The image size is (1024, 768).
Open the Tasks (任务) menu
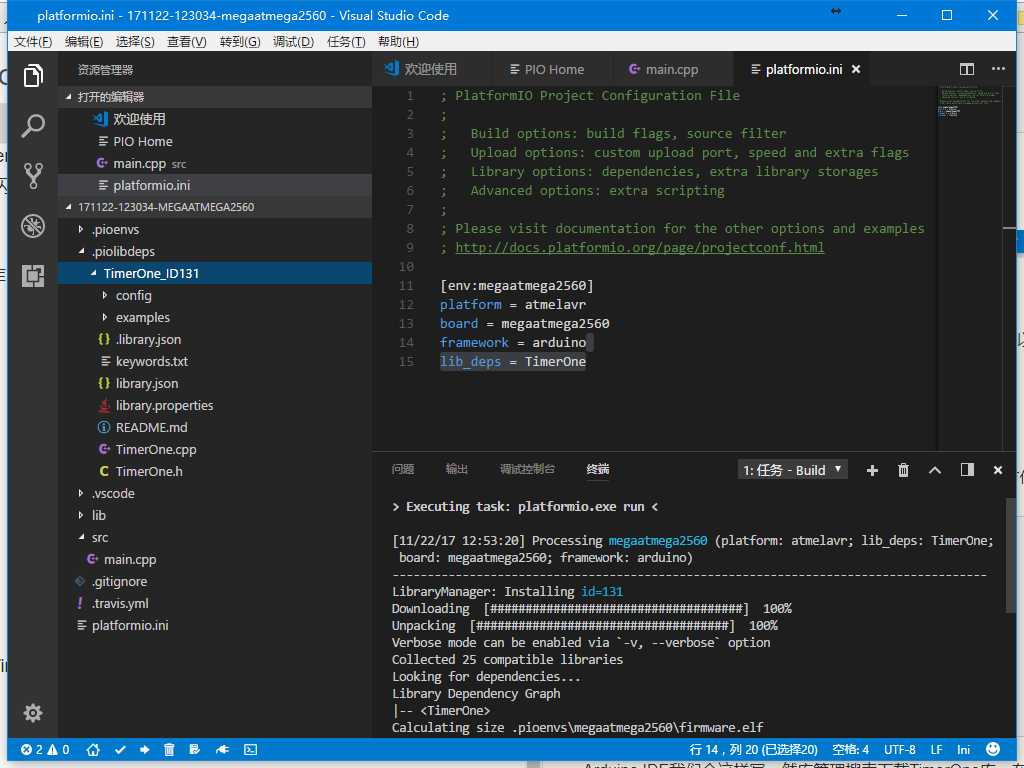pyautogui.click(x=346, y=42)
